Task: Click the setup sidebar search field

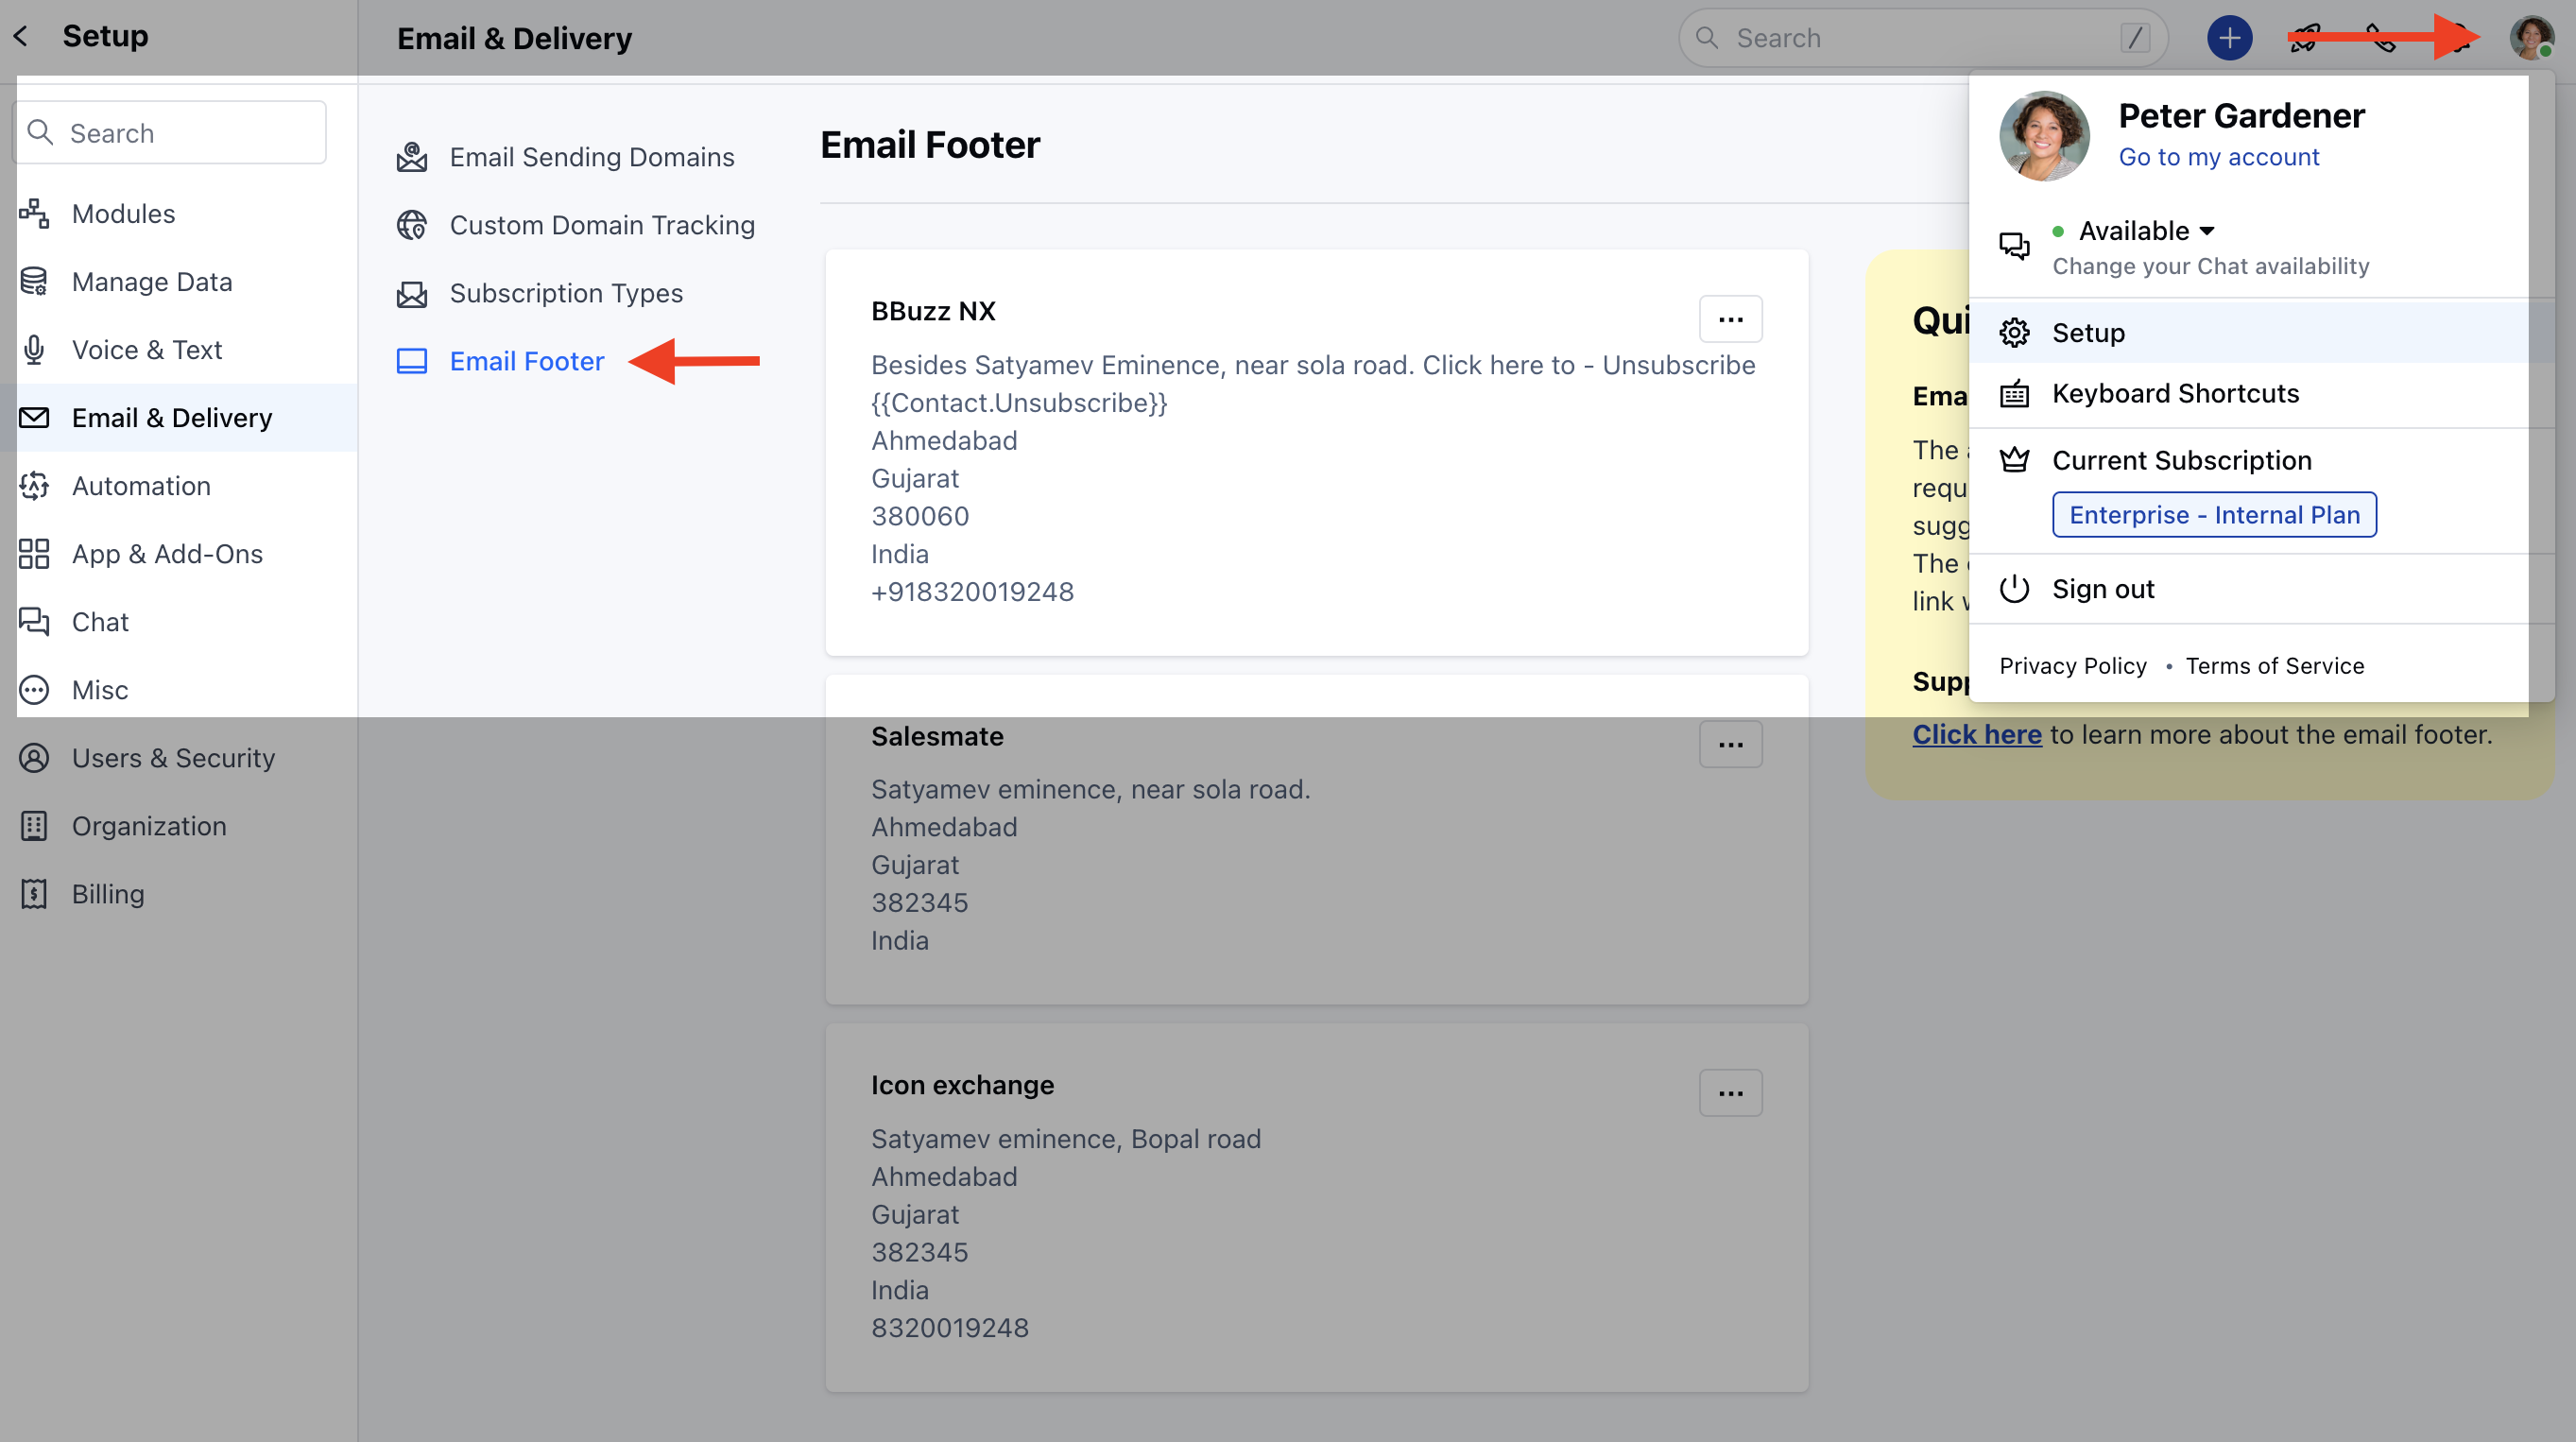Action: [170, 132]
